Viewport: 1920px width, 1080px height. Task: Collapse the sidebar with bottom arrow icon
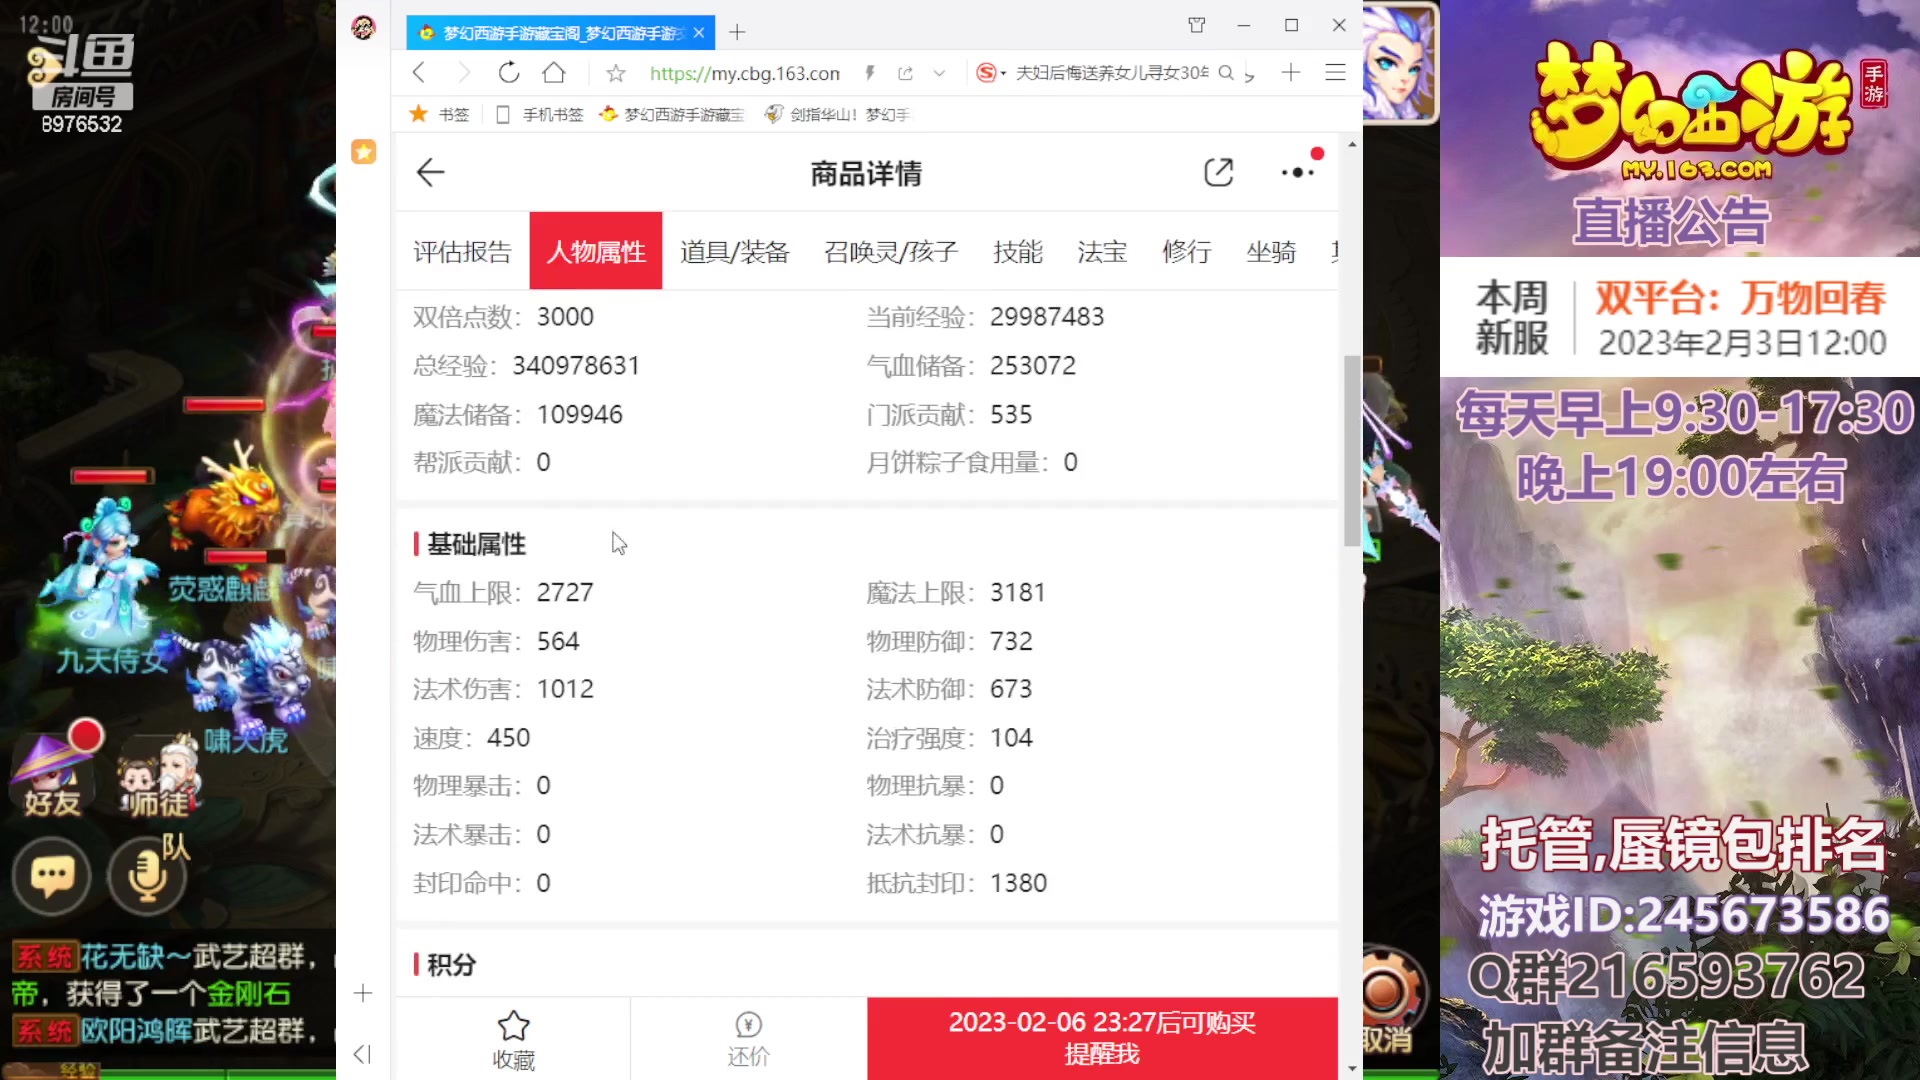[x=363, y=1054]
